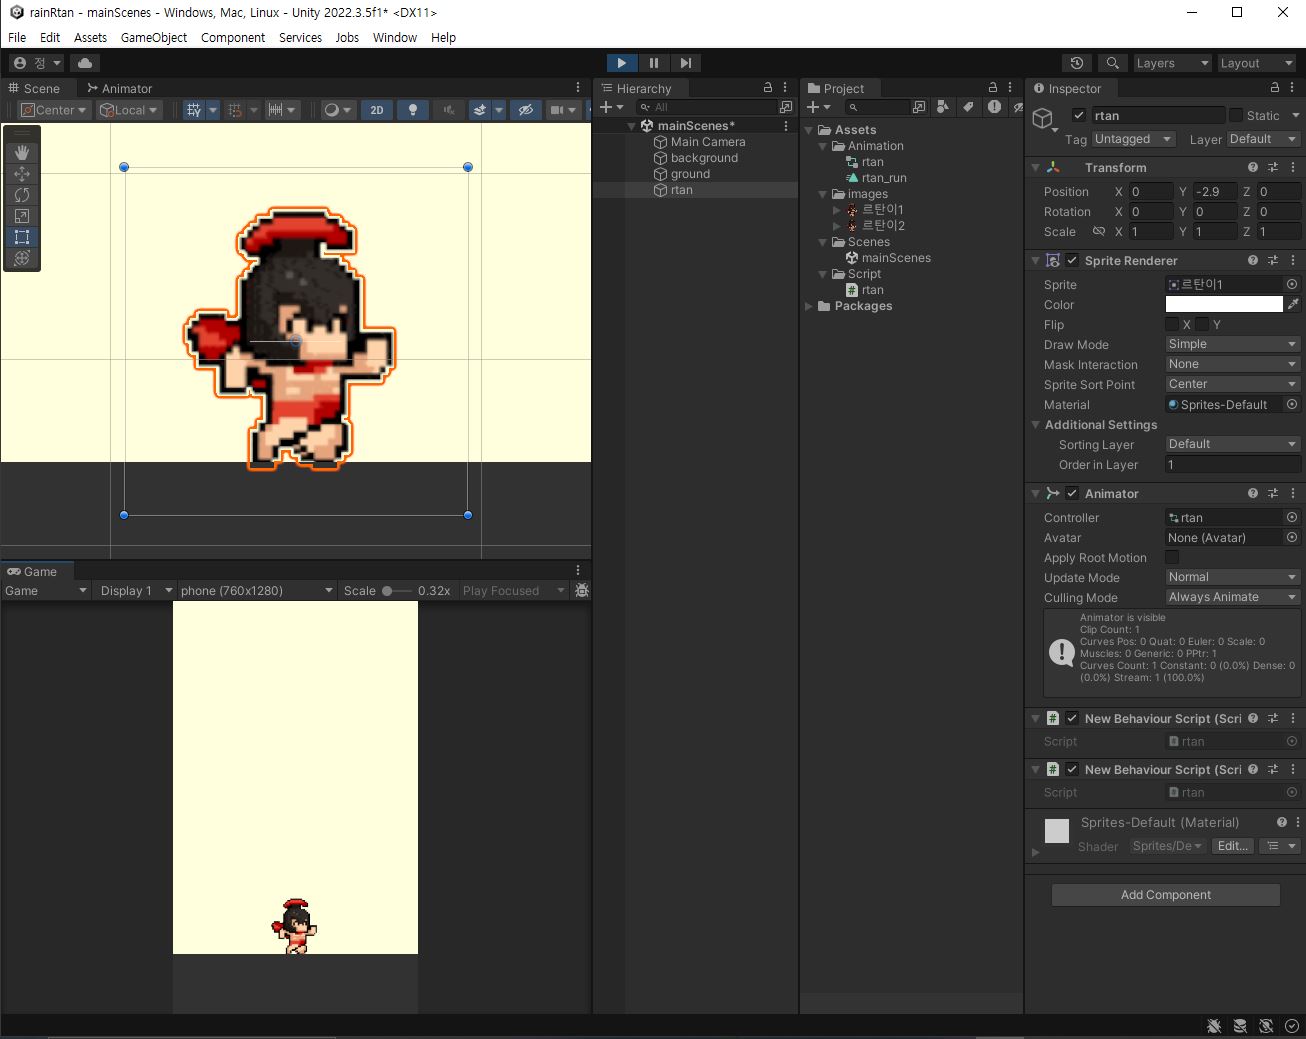The height and width of the screenshot is (1039, 1306).
Task: Open the Layers button in toolbar
Action: coord(1172,63)
